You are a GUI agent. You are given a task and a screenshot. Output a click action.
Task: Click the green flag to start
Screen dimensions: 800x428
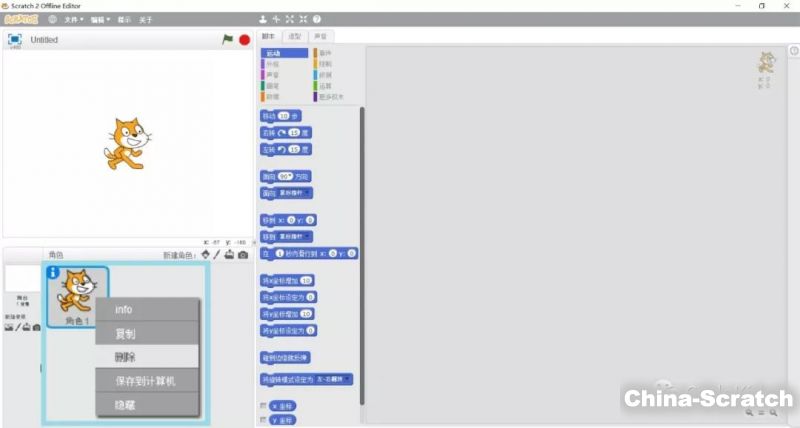pos(227,40)
